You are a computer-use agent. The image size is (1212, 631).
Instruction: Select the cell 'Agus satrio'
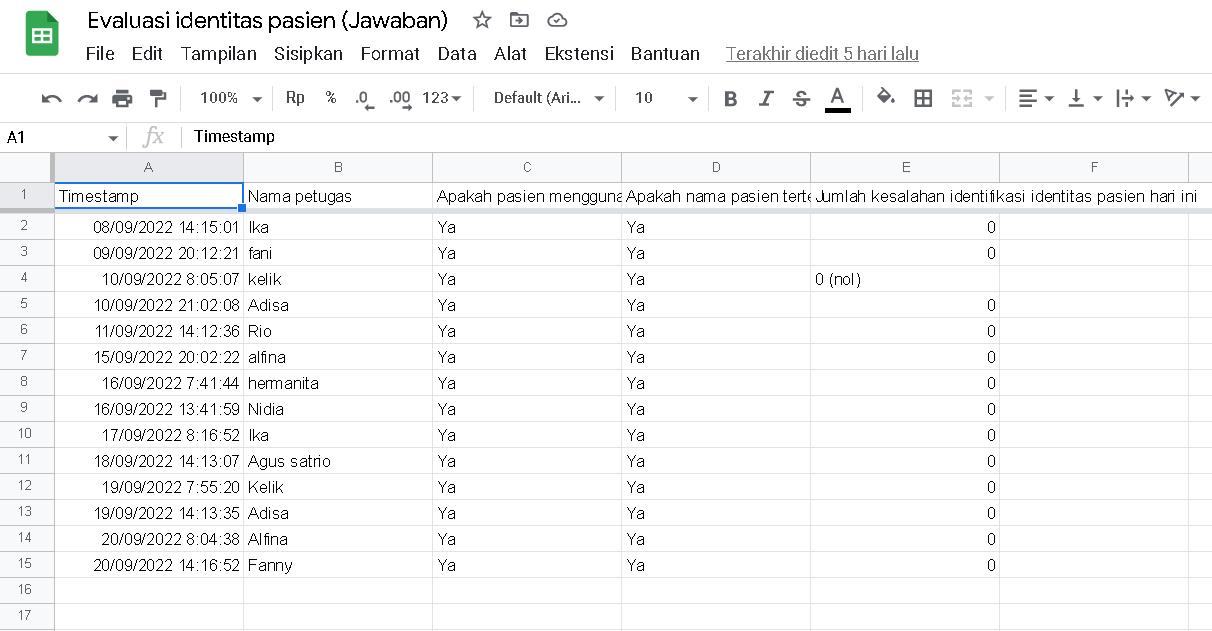click(x=338, y=461)
